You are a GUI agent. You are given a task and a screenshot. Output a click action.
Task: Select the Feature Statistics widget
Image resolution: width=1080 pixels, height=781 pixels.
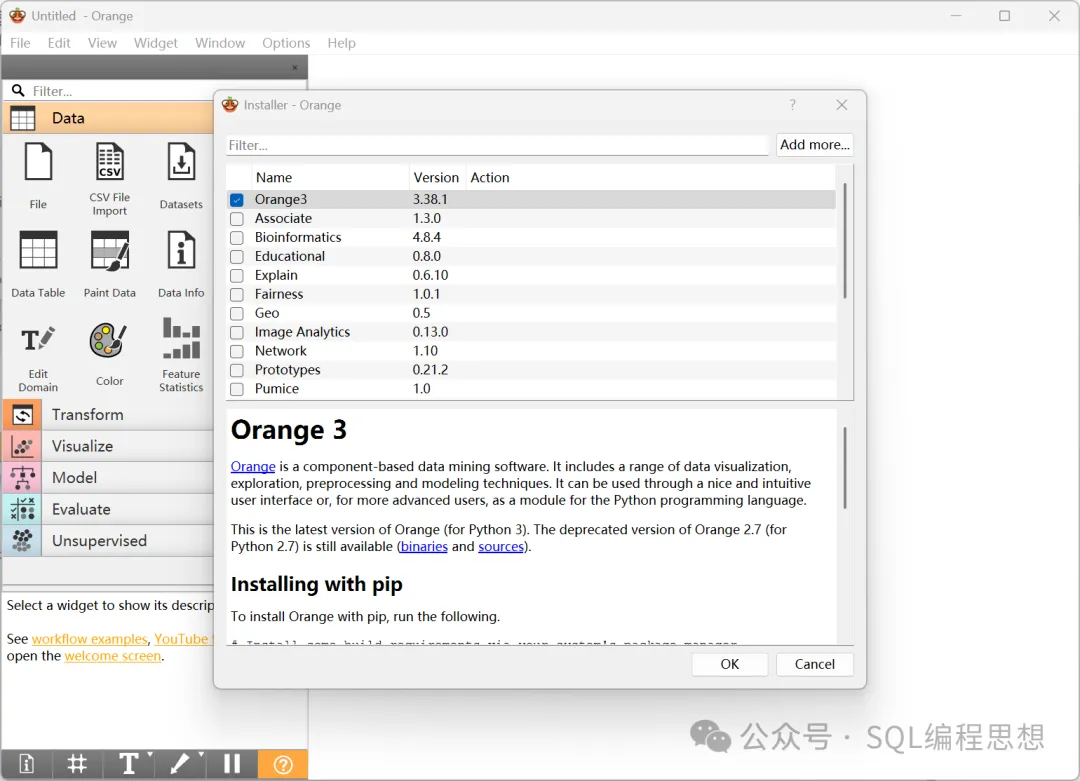click(x=181, y=354)
